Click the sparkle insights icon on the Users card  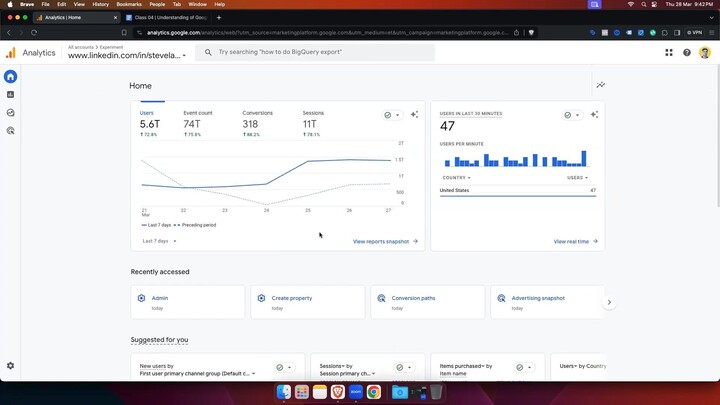tap(415, 115)
